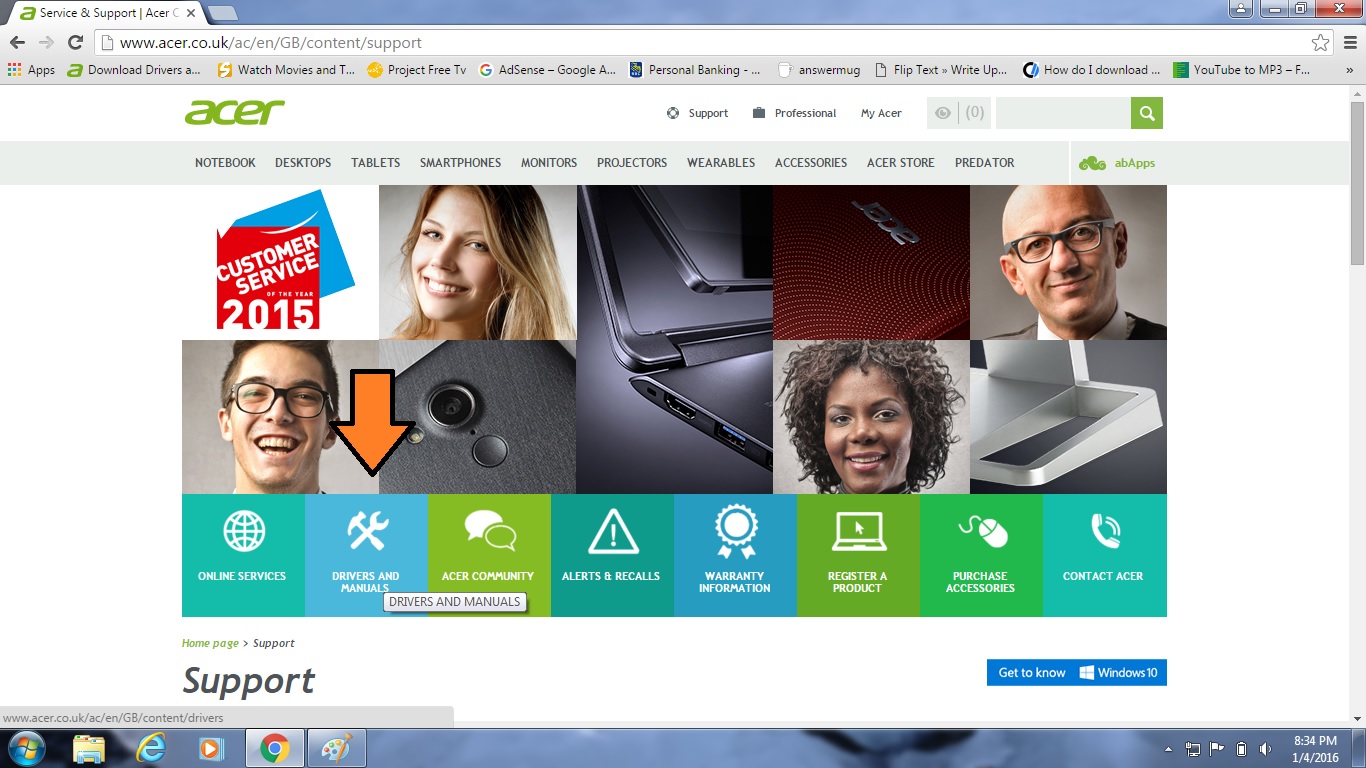The width and height of the screenshot is (1366, 768).
Task: Click the browser back arrow
Action: [17, 42]
